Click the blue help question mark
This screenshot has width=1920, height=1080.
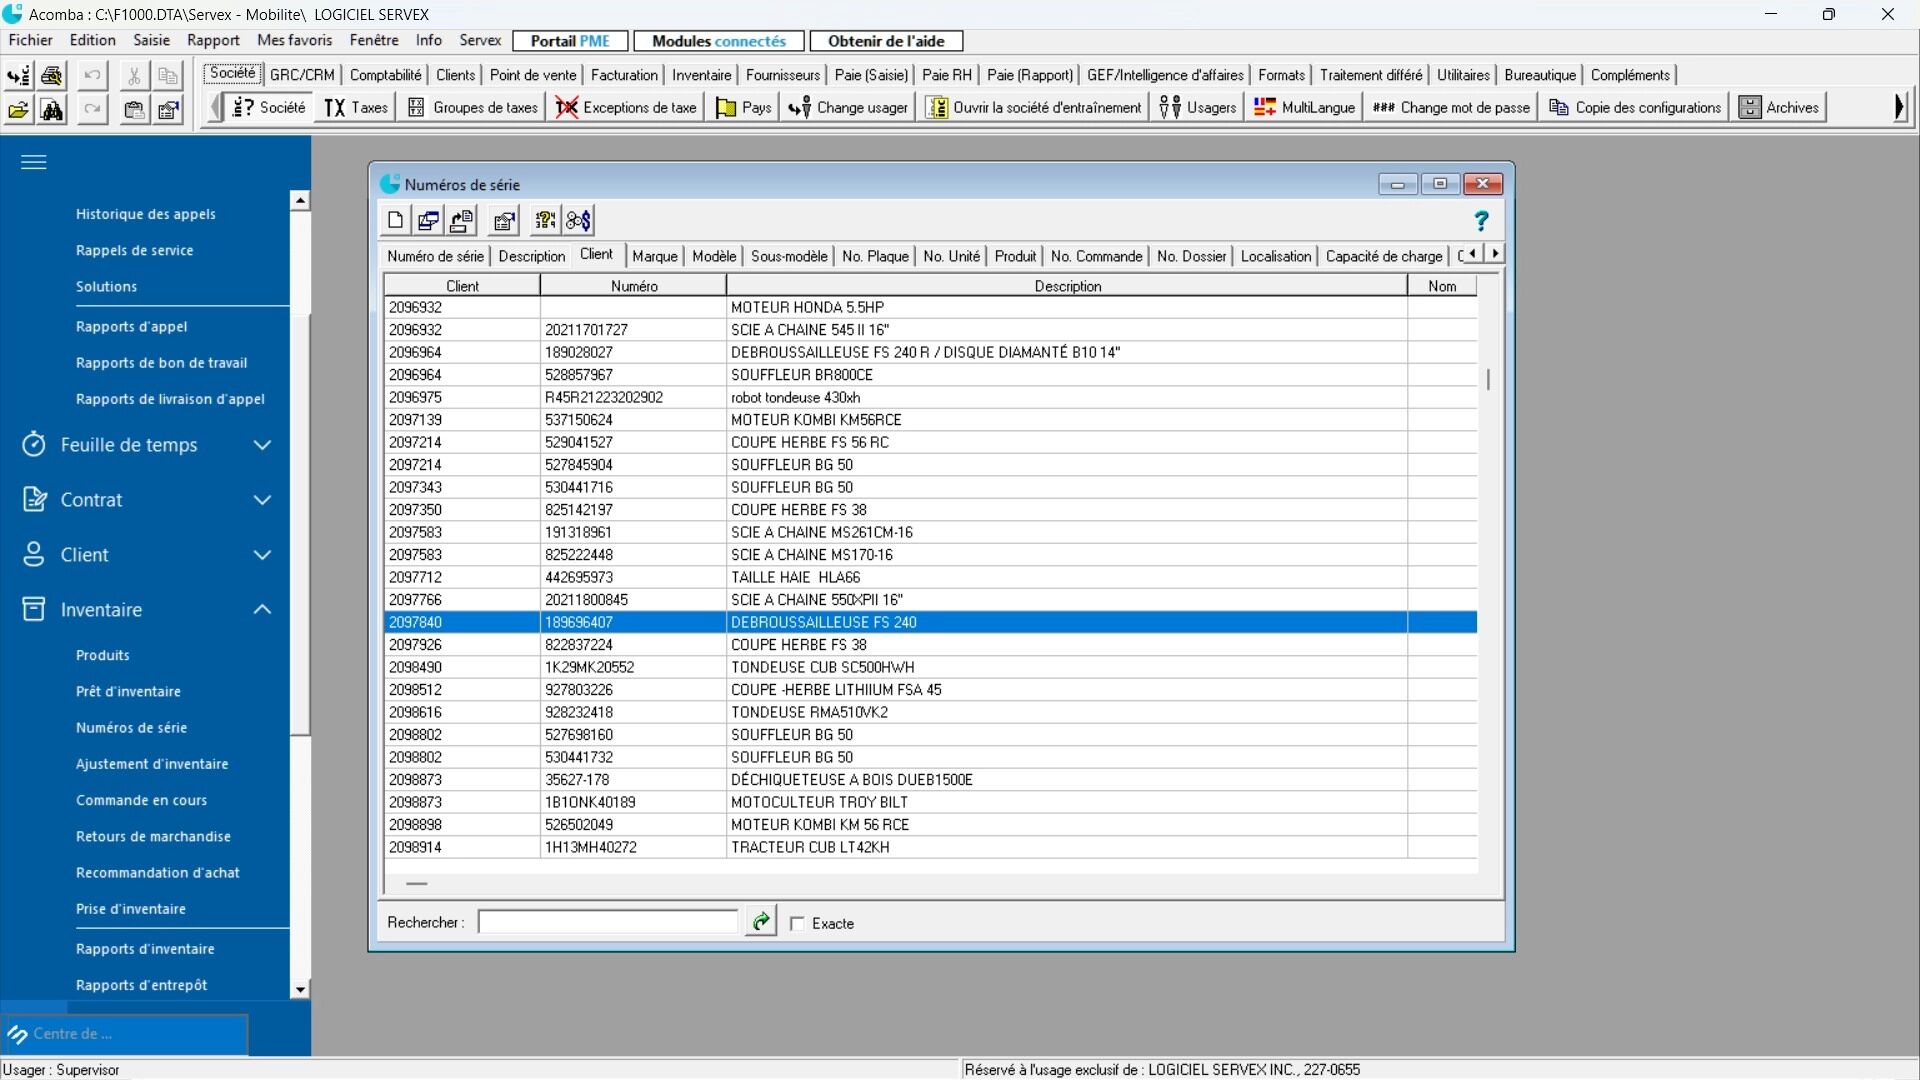pyautogui.click(x=1481, y=220)
